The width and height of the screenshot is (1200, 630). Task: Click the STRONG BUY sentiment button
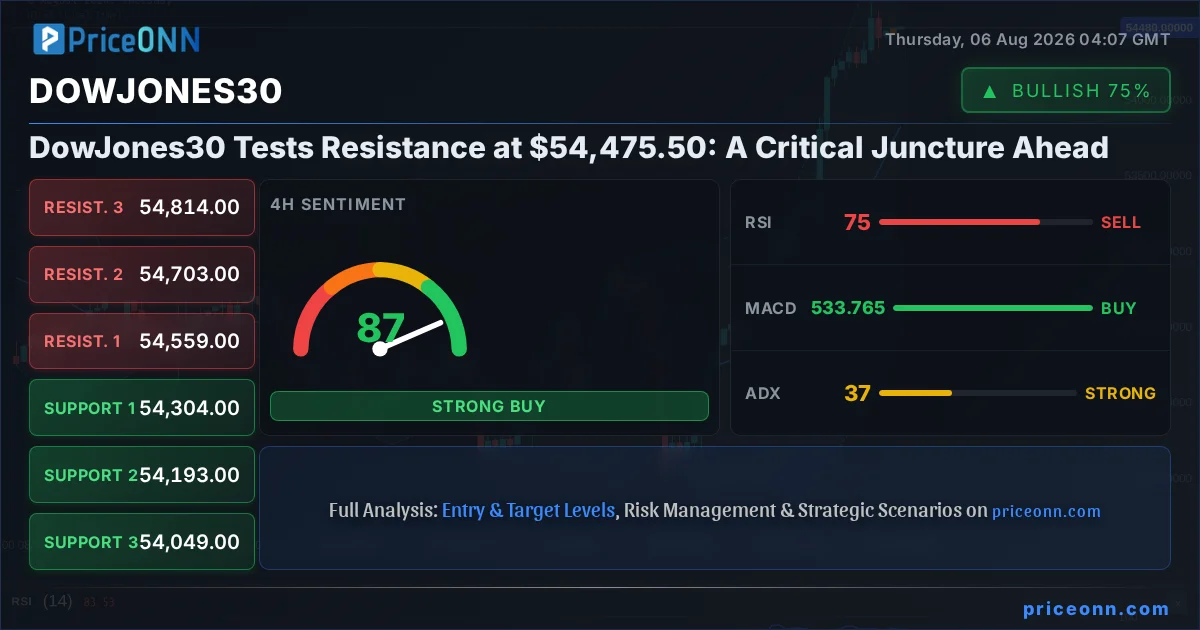click(489, 406)
